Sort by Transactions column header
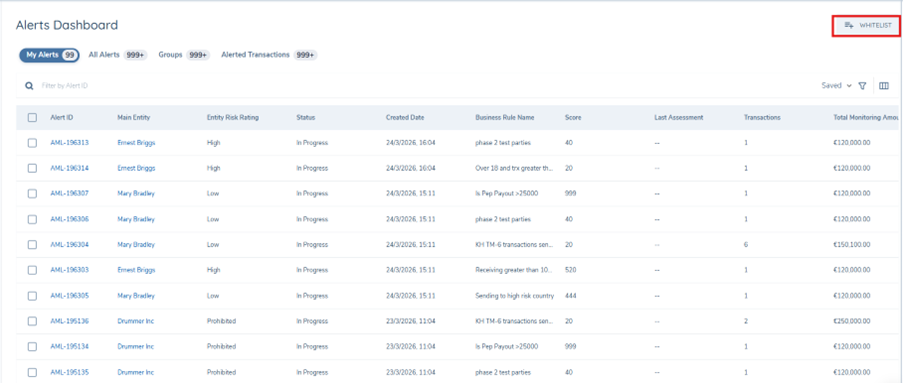The image size is (903, 383). coord(762,117)
